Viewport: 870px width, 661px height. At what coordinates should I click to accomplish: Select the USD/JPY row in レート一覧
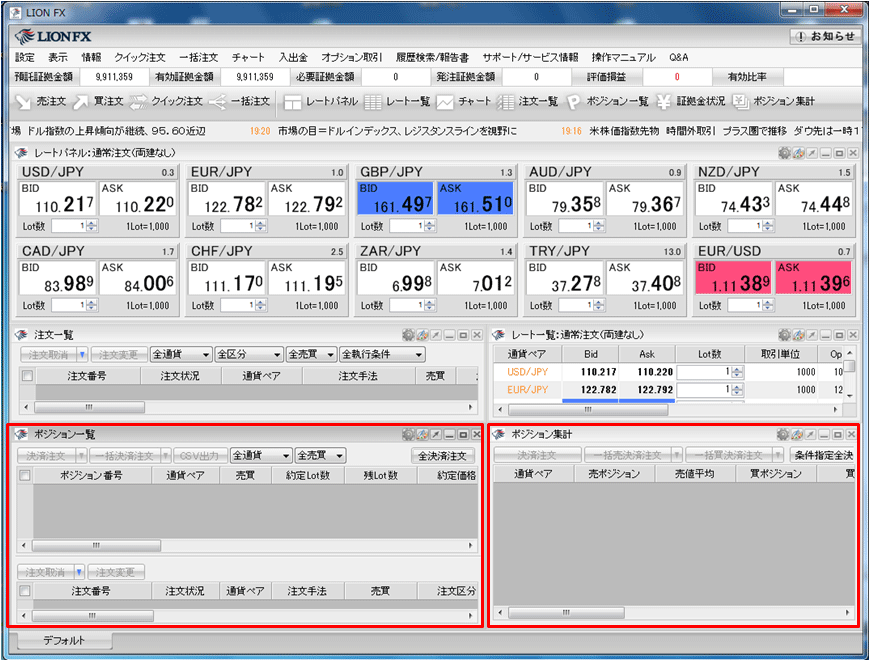(668, 372)
